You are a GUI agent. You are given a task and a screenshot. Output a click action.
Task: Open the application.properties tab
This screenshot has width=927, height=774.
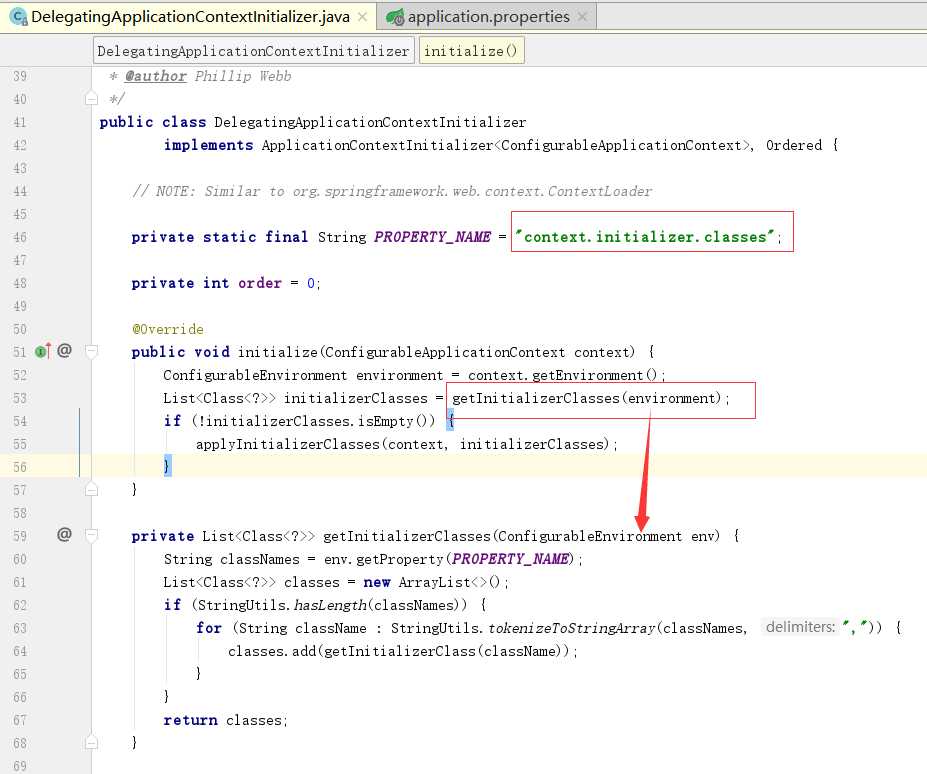coord(488,17)
